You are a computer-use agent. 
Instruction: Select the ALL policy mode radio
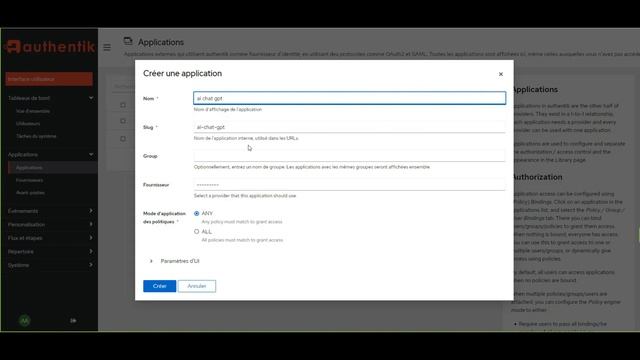[x=196, y=231]
